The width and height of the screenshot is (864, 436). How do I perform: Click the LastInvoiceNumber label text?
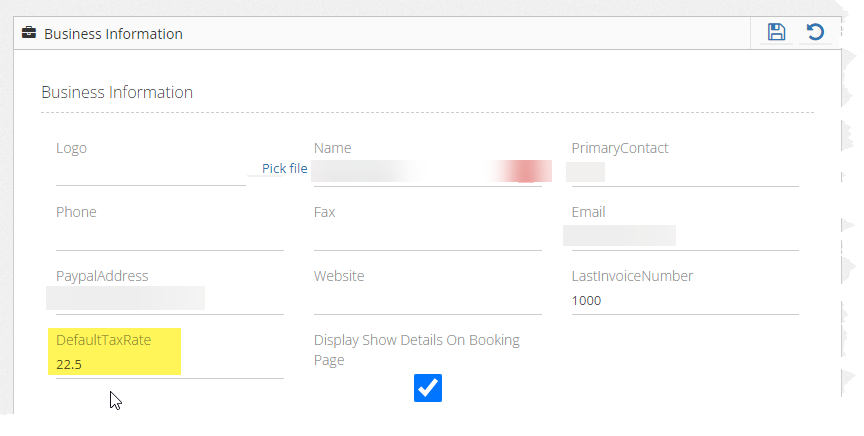pos(632,276)
